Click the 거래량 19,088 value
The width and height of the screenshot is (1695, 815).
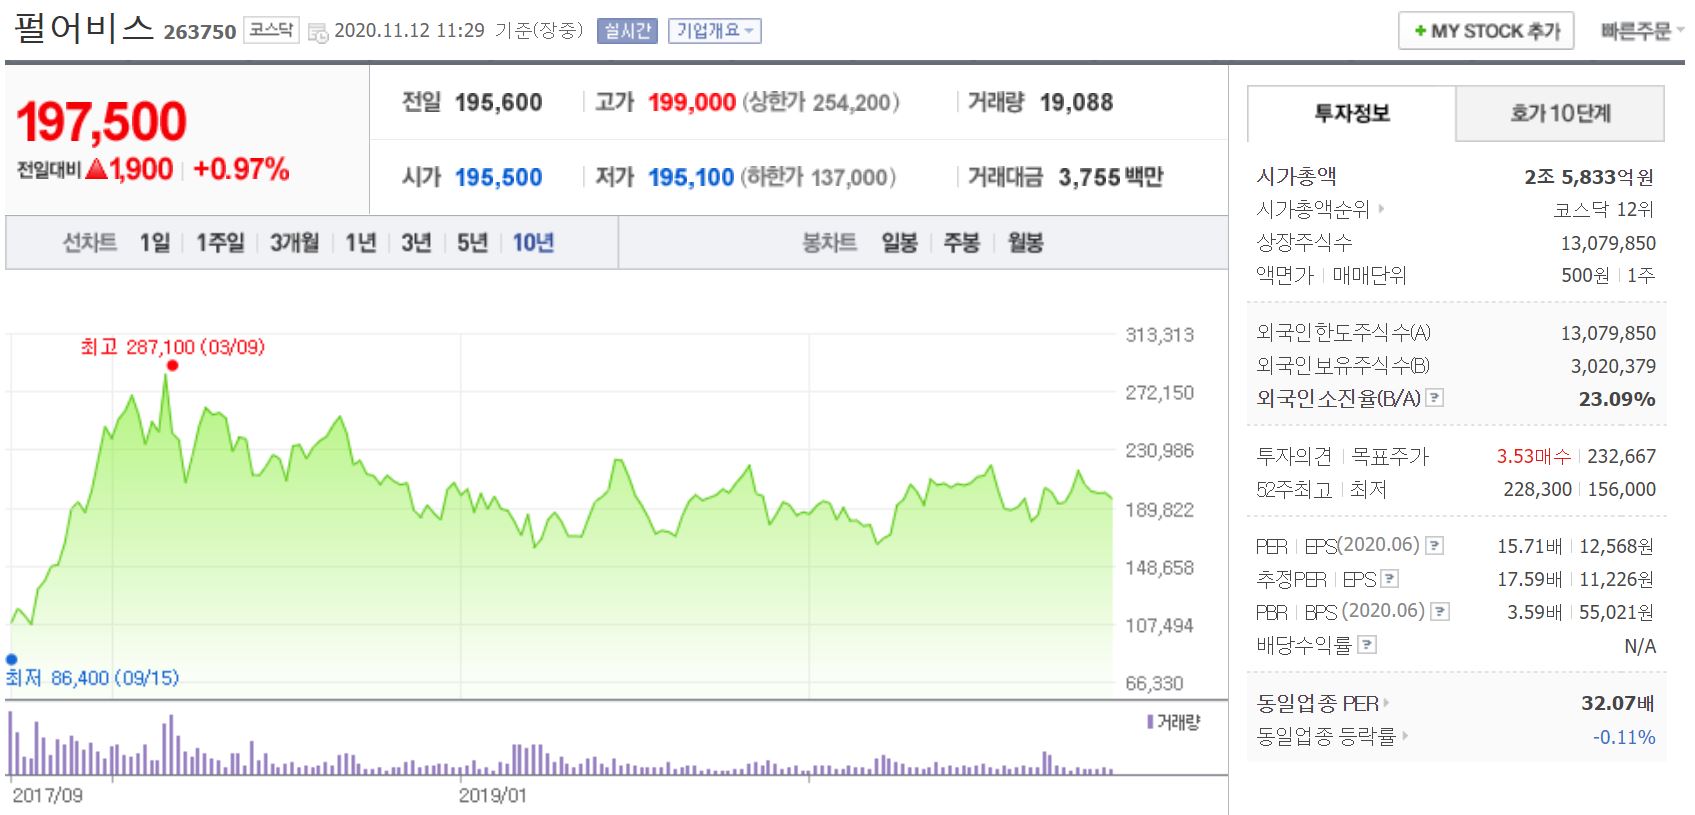(1076, 102)
